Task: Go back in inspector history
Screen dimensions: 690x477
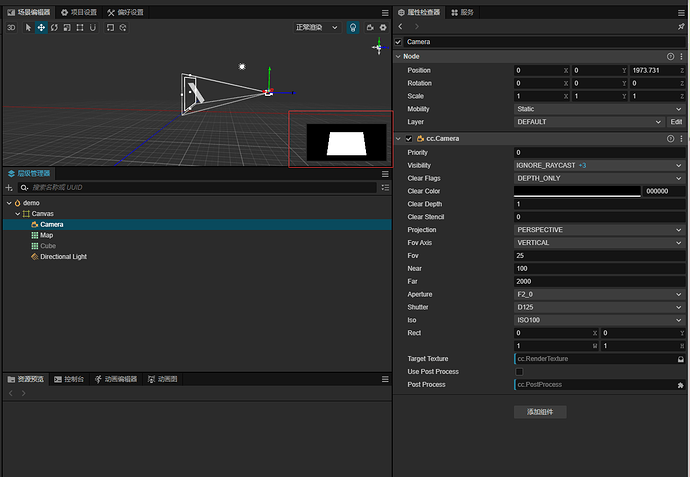Action: (402, 27)
